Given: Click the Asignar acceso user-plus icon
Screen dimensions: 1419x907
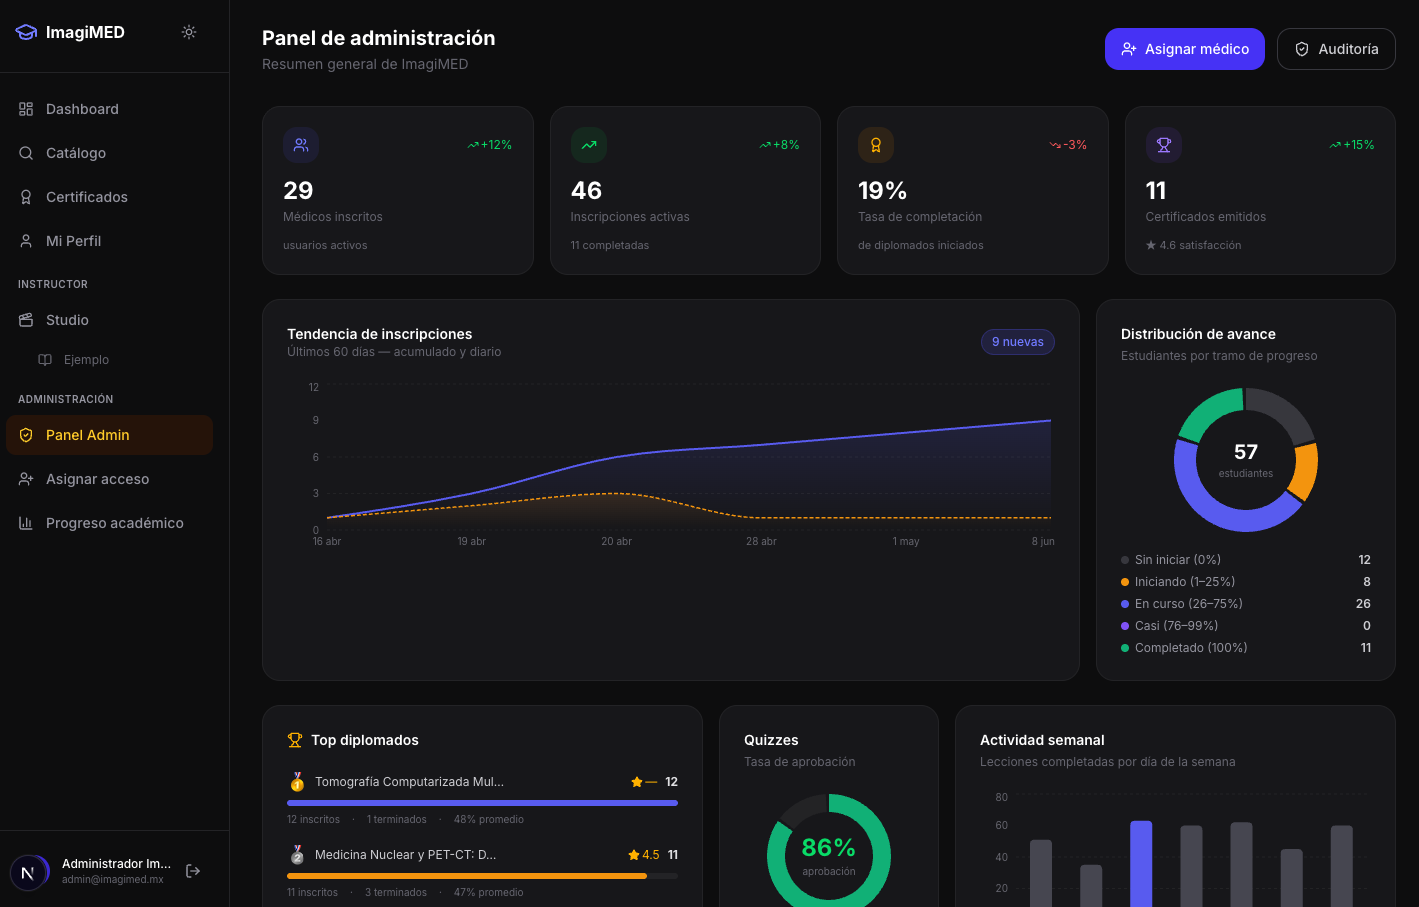Looking at the screenshot, I should 26,479.
